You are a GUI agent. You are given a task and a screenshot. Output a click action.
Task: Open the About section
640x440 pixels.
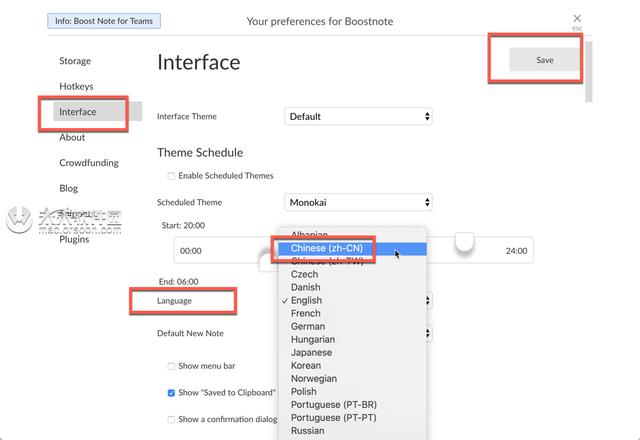72,137
